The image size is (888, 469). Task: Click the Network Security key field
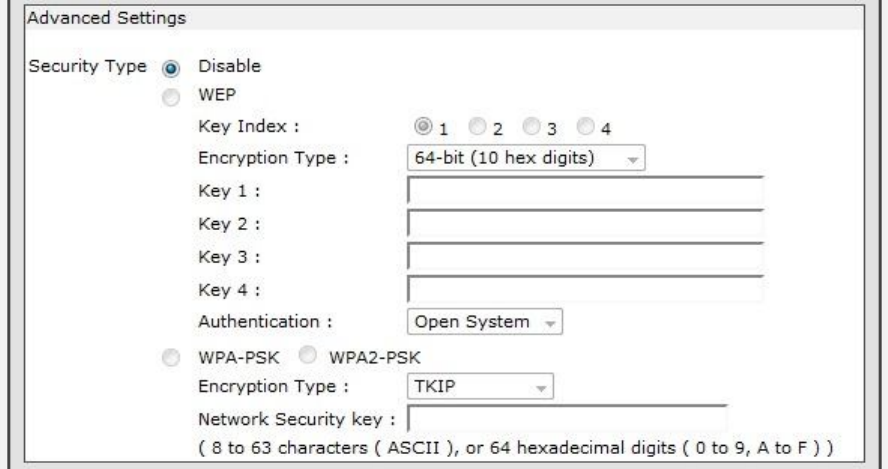click(x=567, y=416)
